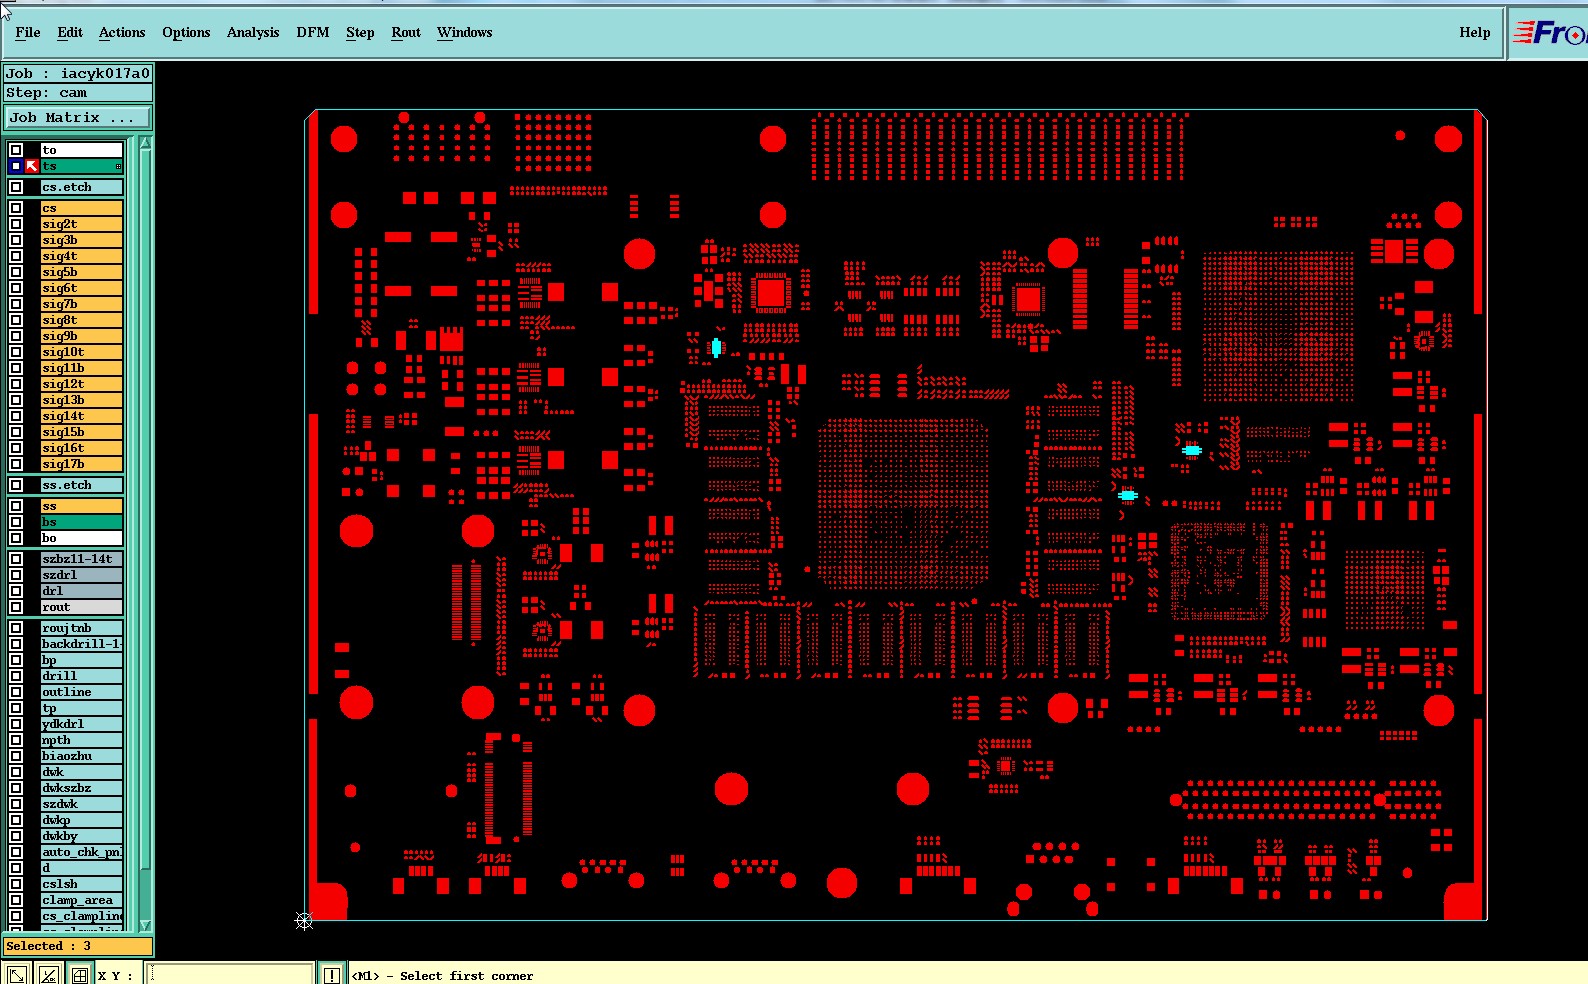
Task: Open the Edit menu
Action: [x=70, y=32]
